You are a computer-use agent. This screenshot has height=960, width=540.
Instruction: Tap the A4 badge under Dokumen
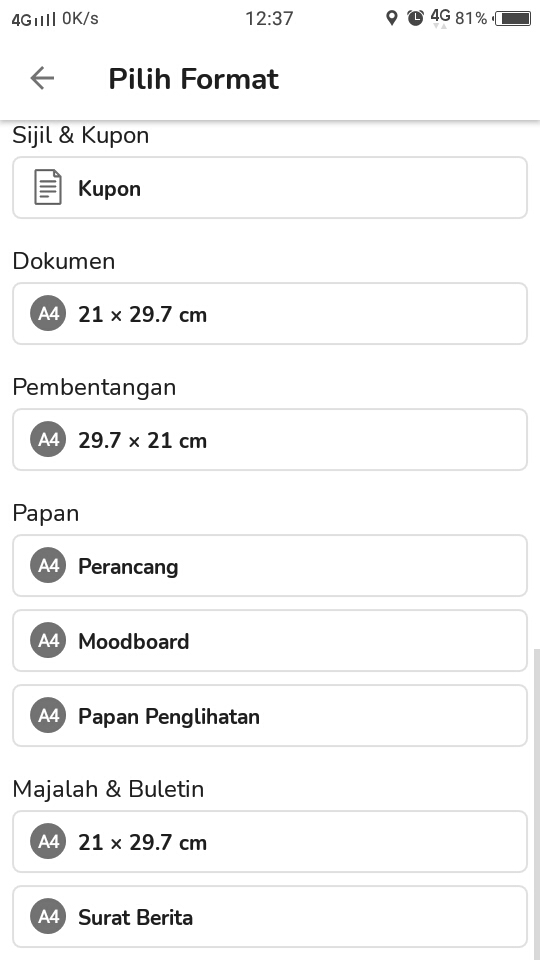pyautogui.click(x=48, y=313)
